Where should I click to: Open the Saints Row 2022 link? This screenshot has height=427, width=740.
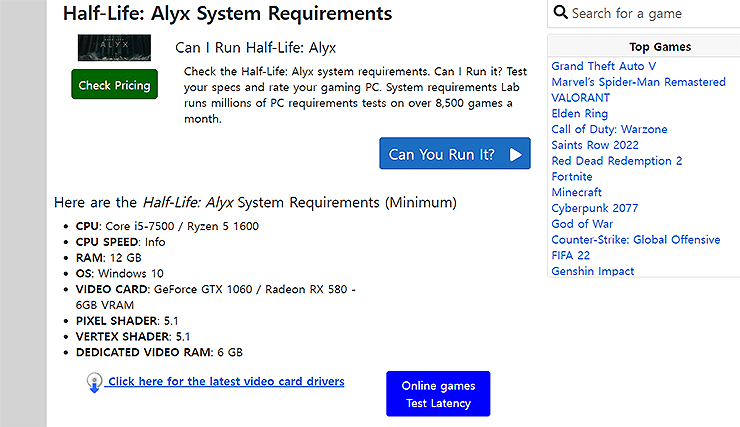pos(595,145)
